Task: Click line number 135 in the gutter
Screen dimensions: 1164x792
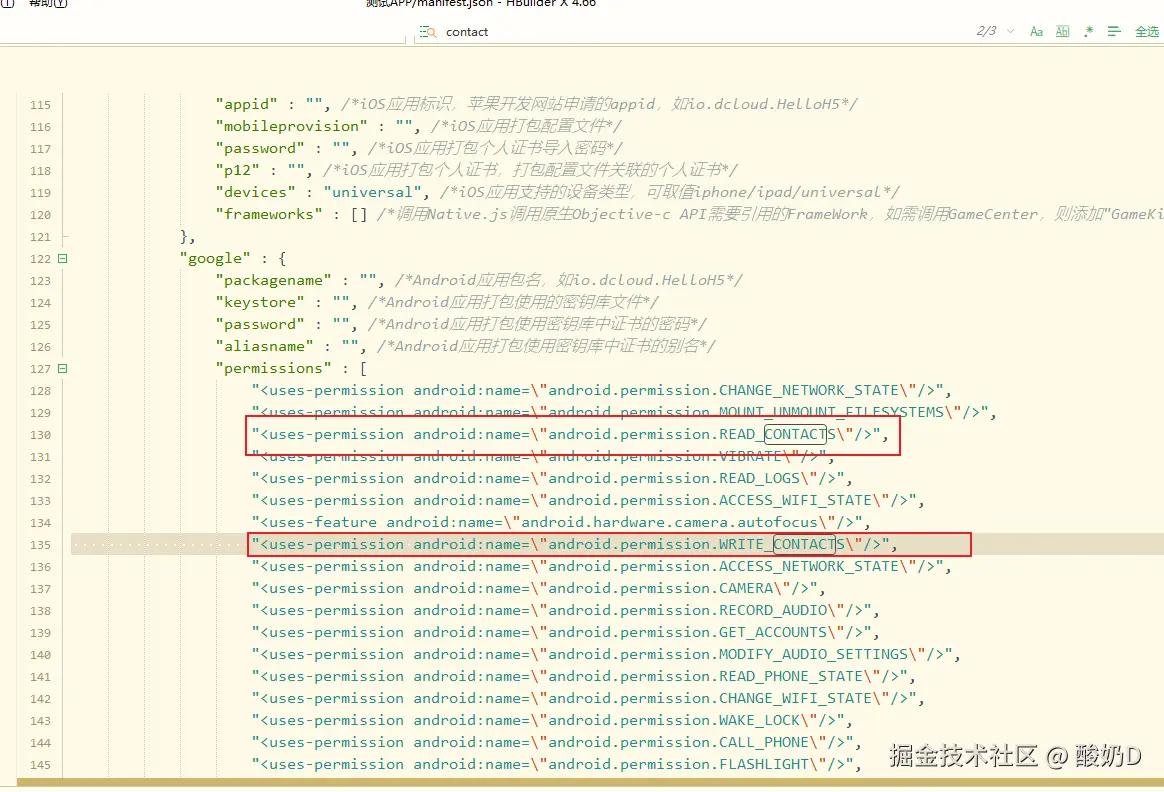Action: click(40, 545)
